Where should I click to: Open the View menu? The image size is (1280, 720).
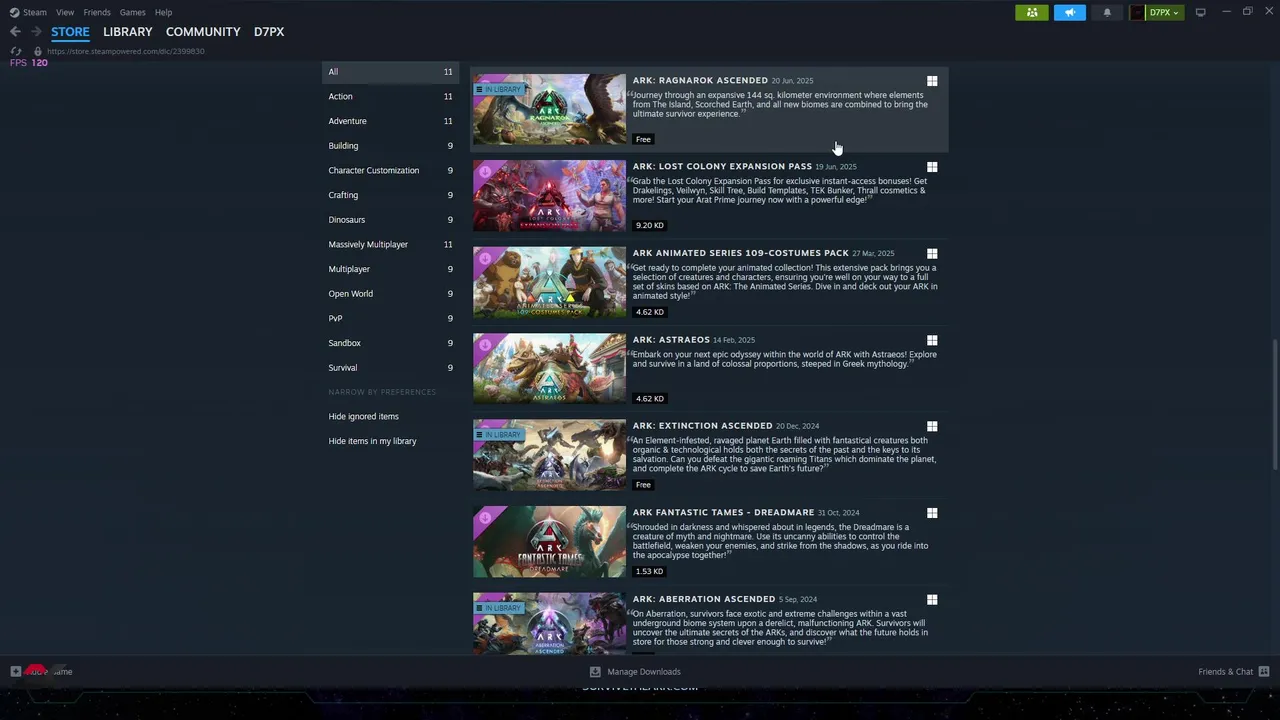(65, 12)
